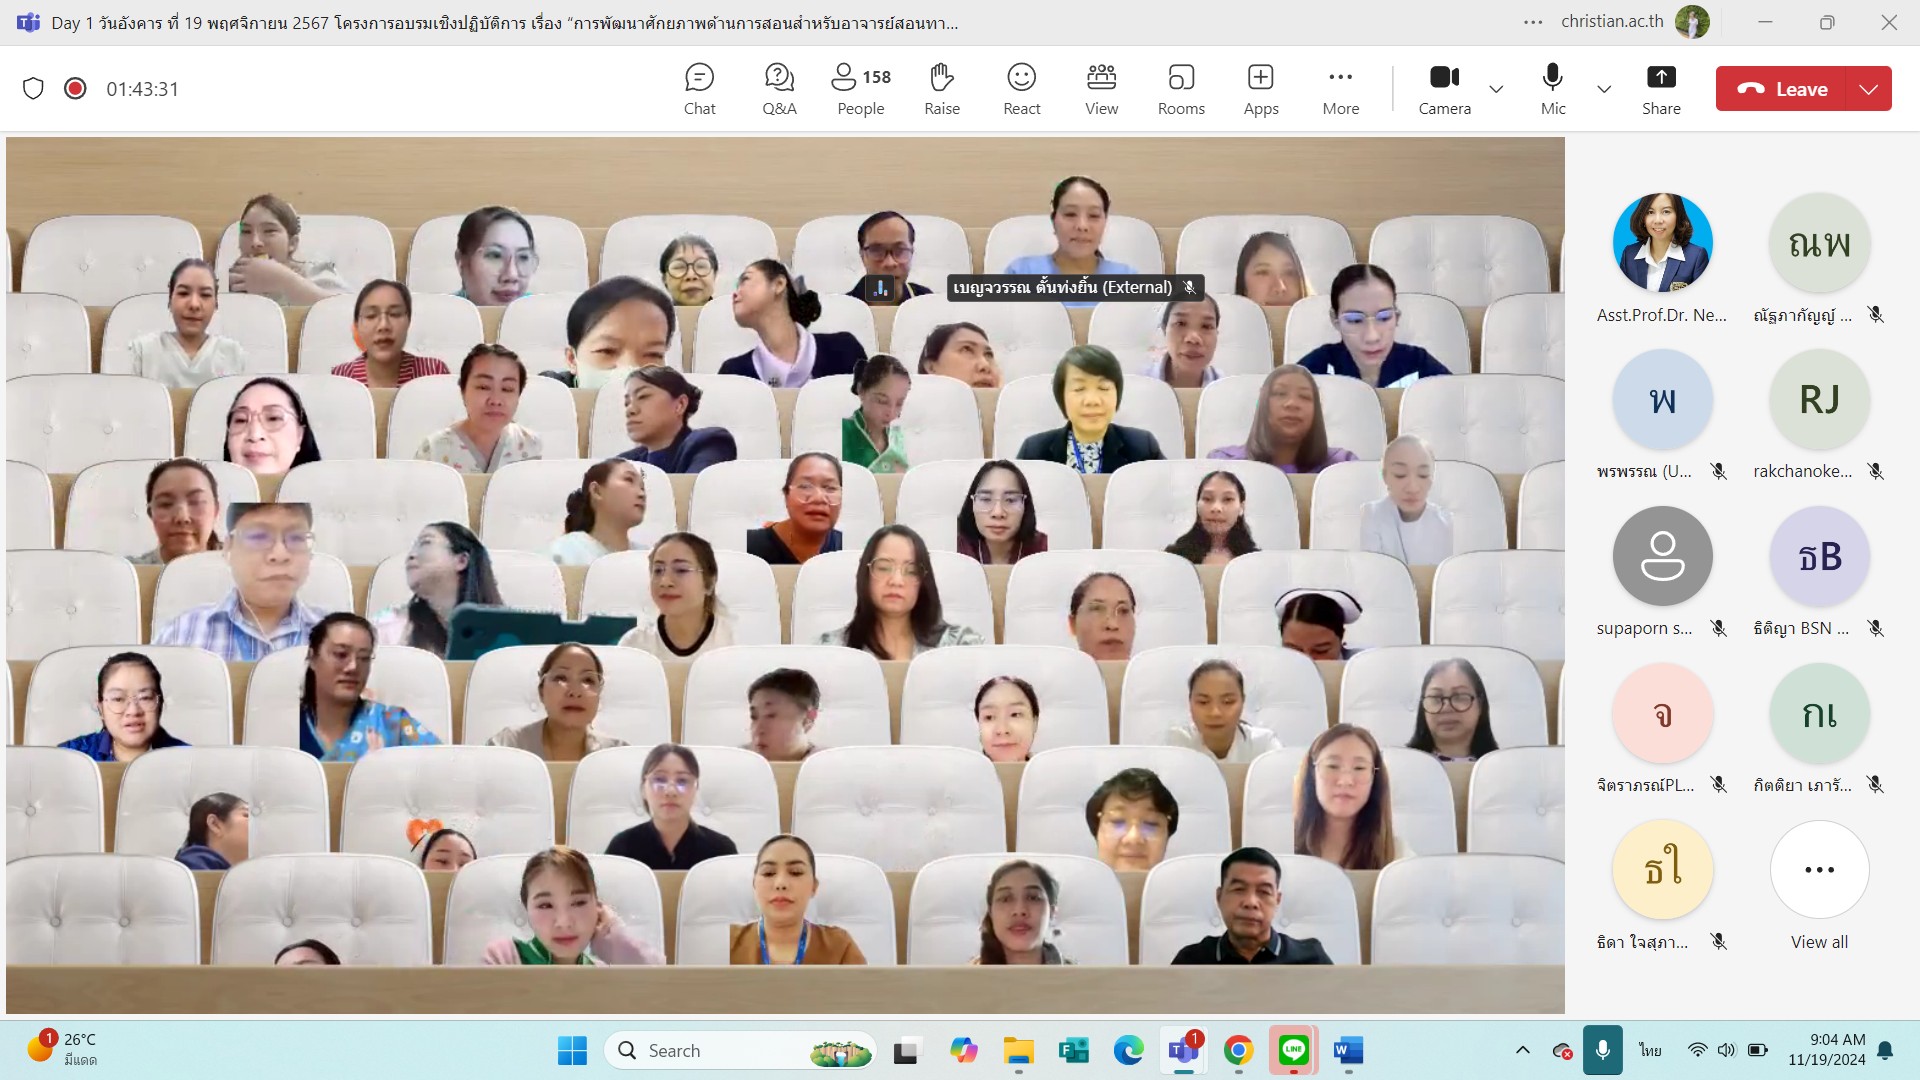Show the People list with 158 participants

(x=861, y=89)
